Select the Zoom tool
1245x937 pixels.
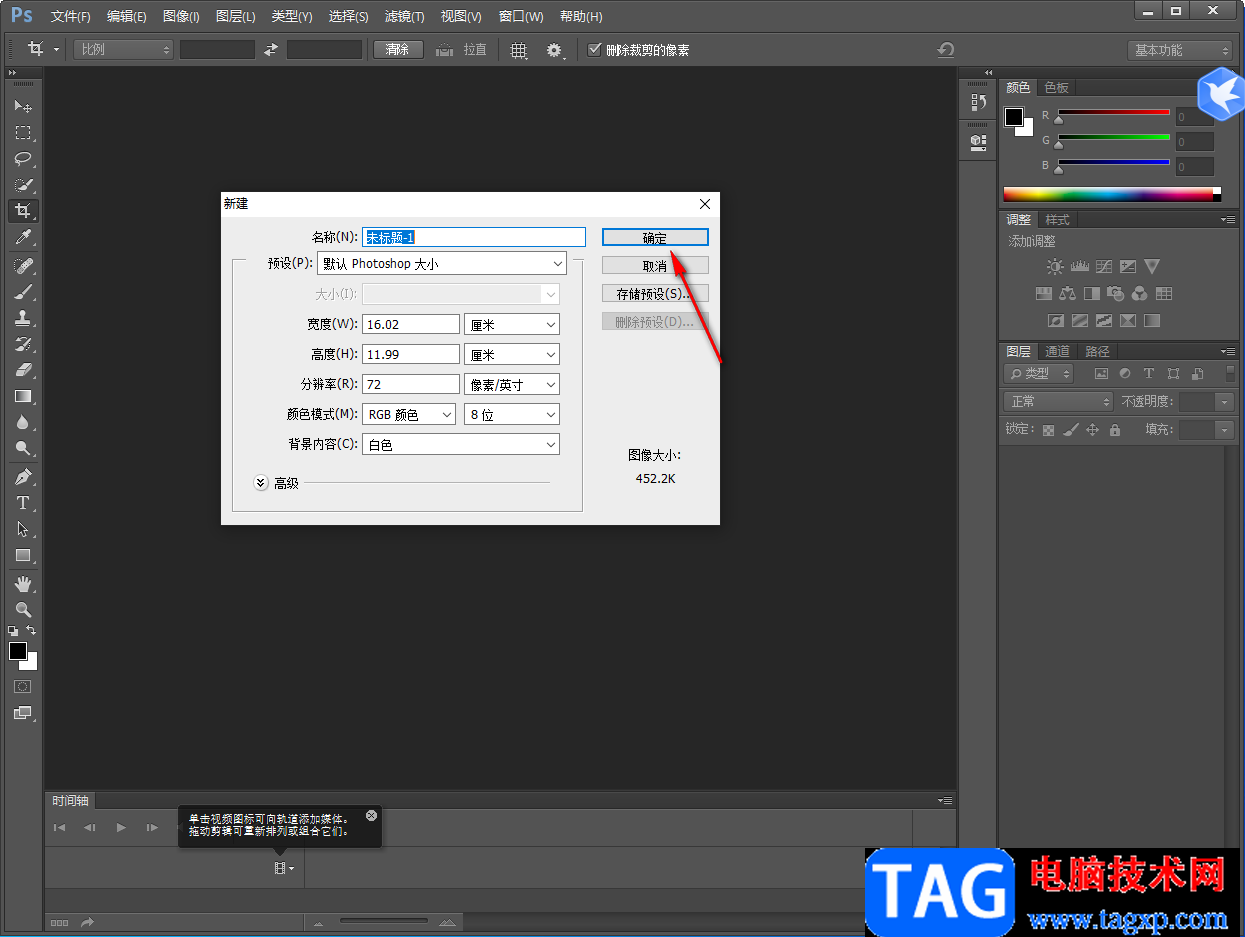(x=23, y=609)
